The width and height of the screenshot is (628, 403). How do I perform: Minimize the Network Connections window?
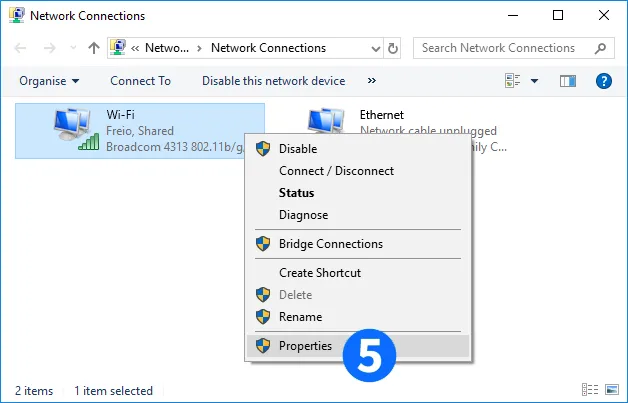(x=513, y=15)
